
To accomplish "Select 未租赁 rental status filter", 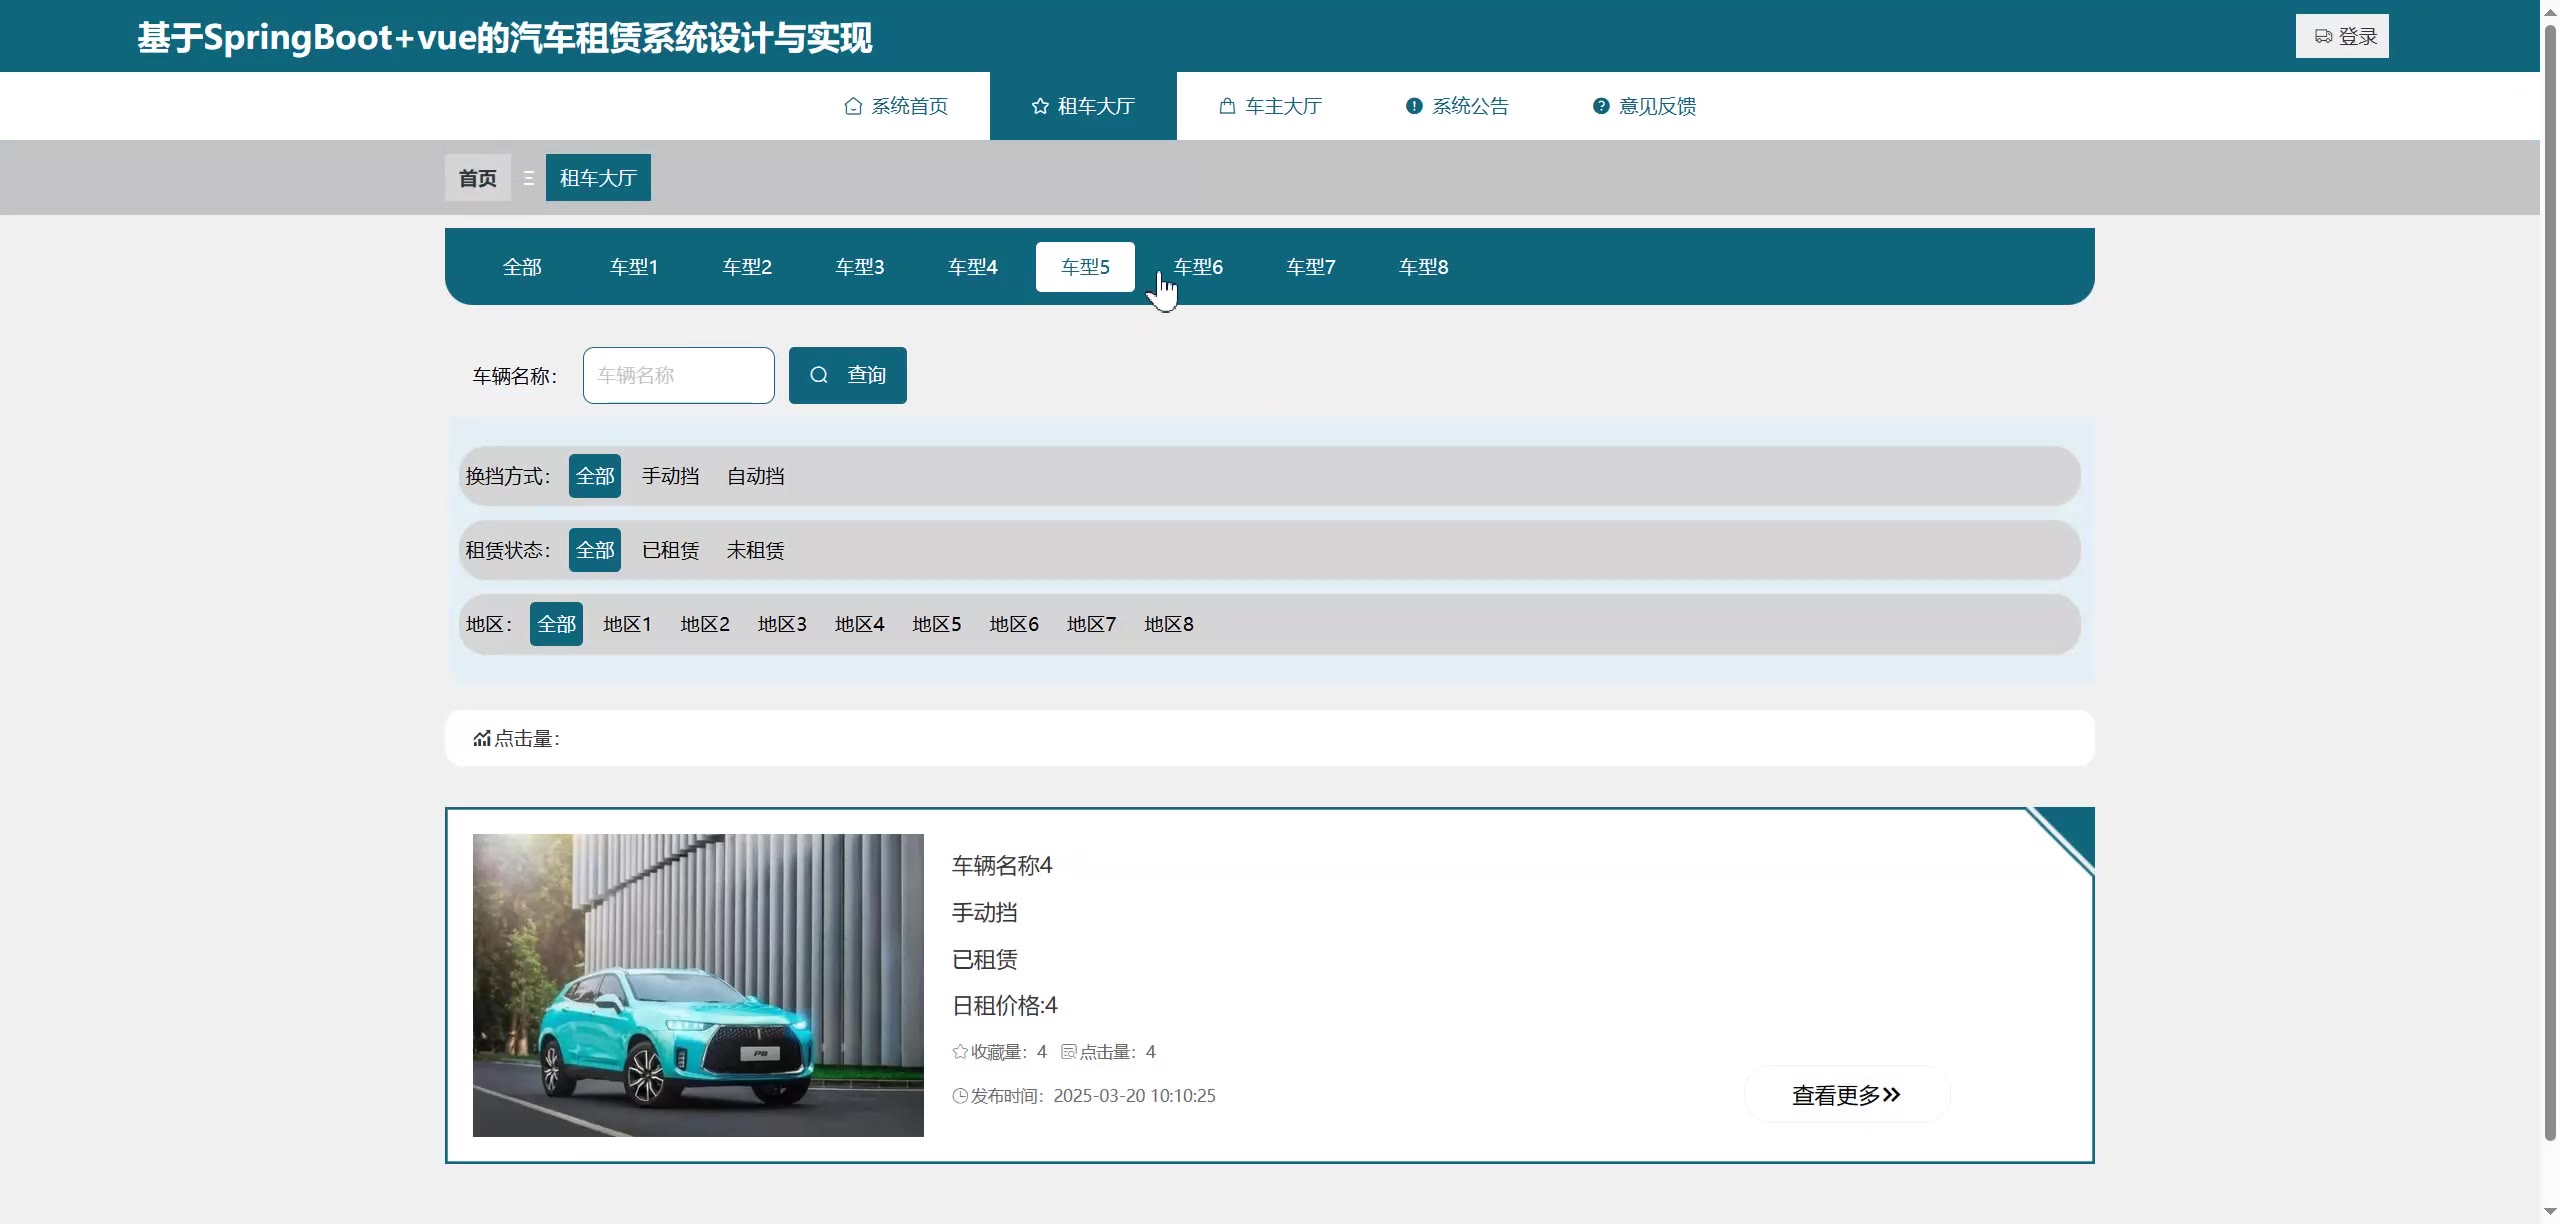I will point(755,550).
